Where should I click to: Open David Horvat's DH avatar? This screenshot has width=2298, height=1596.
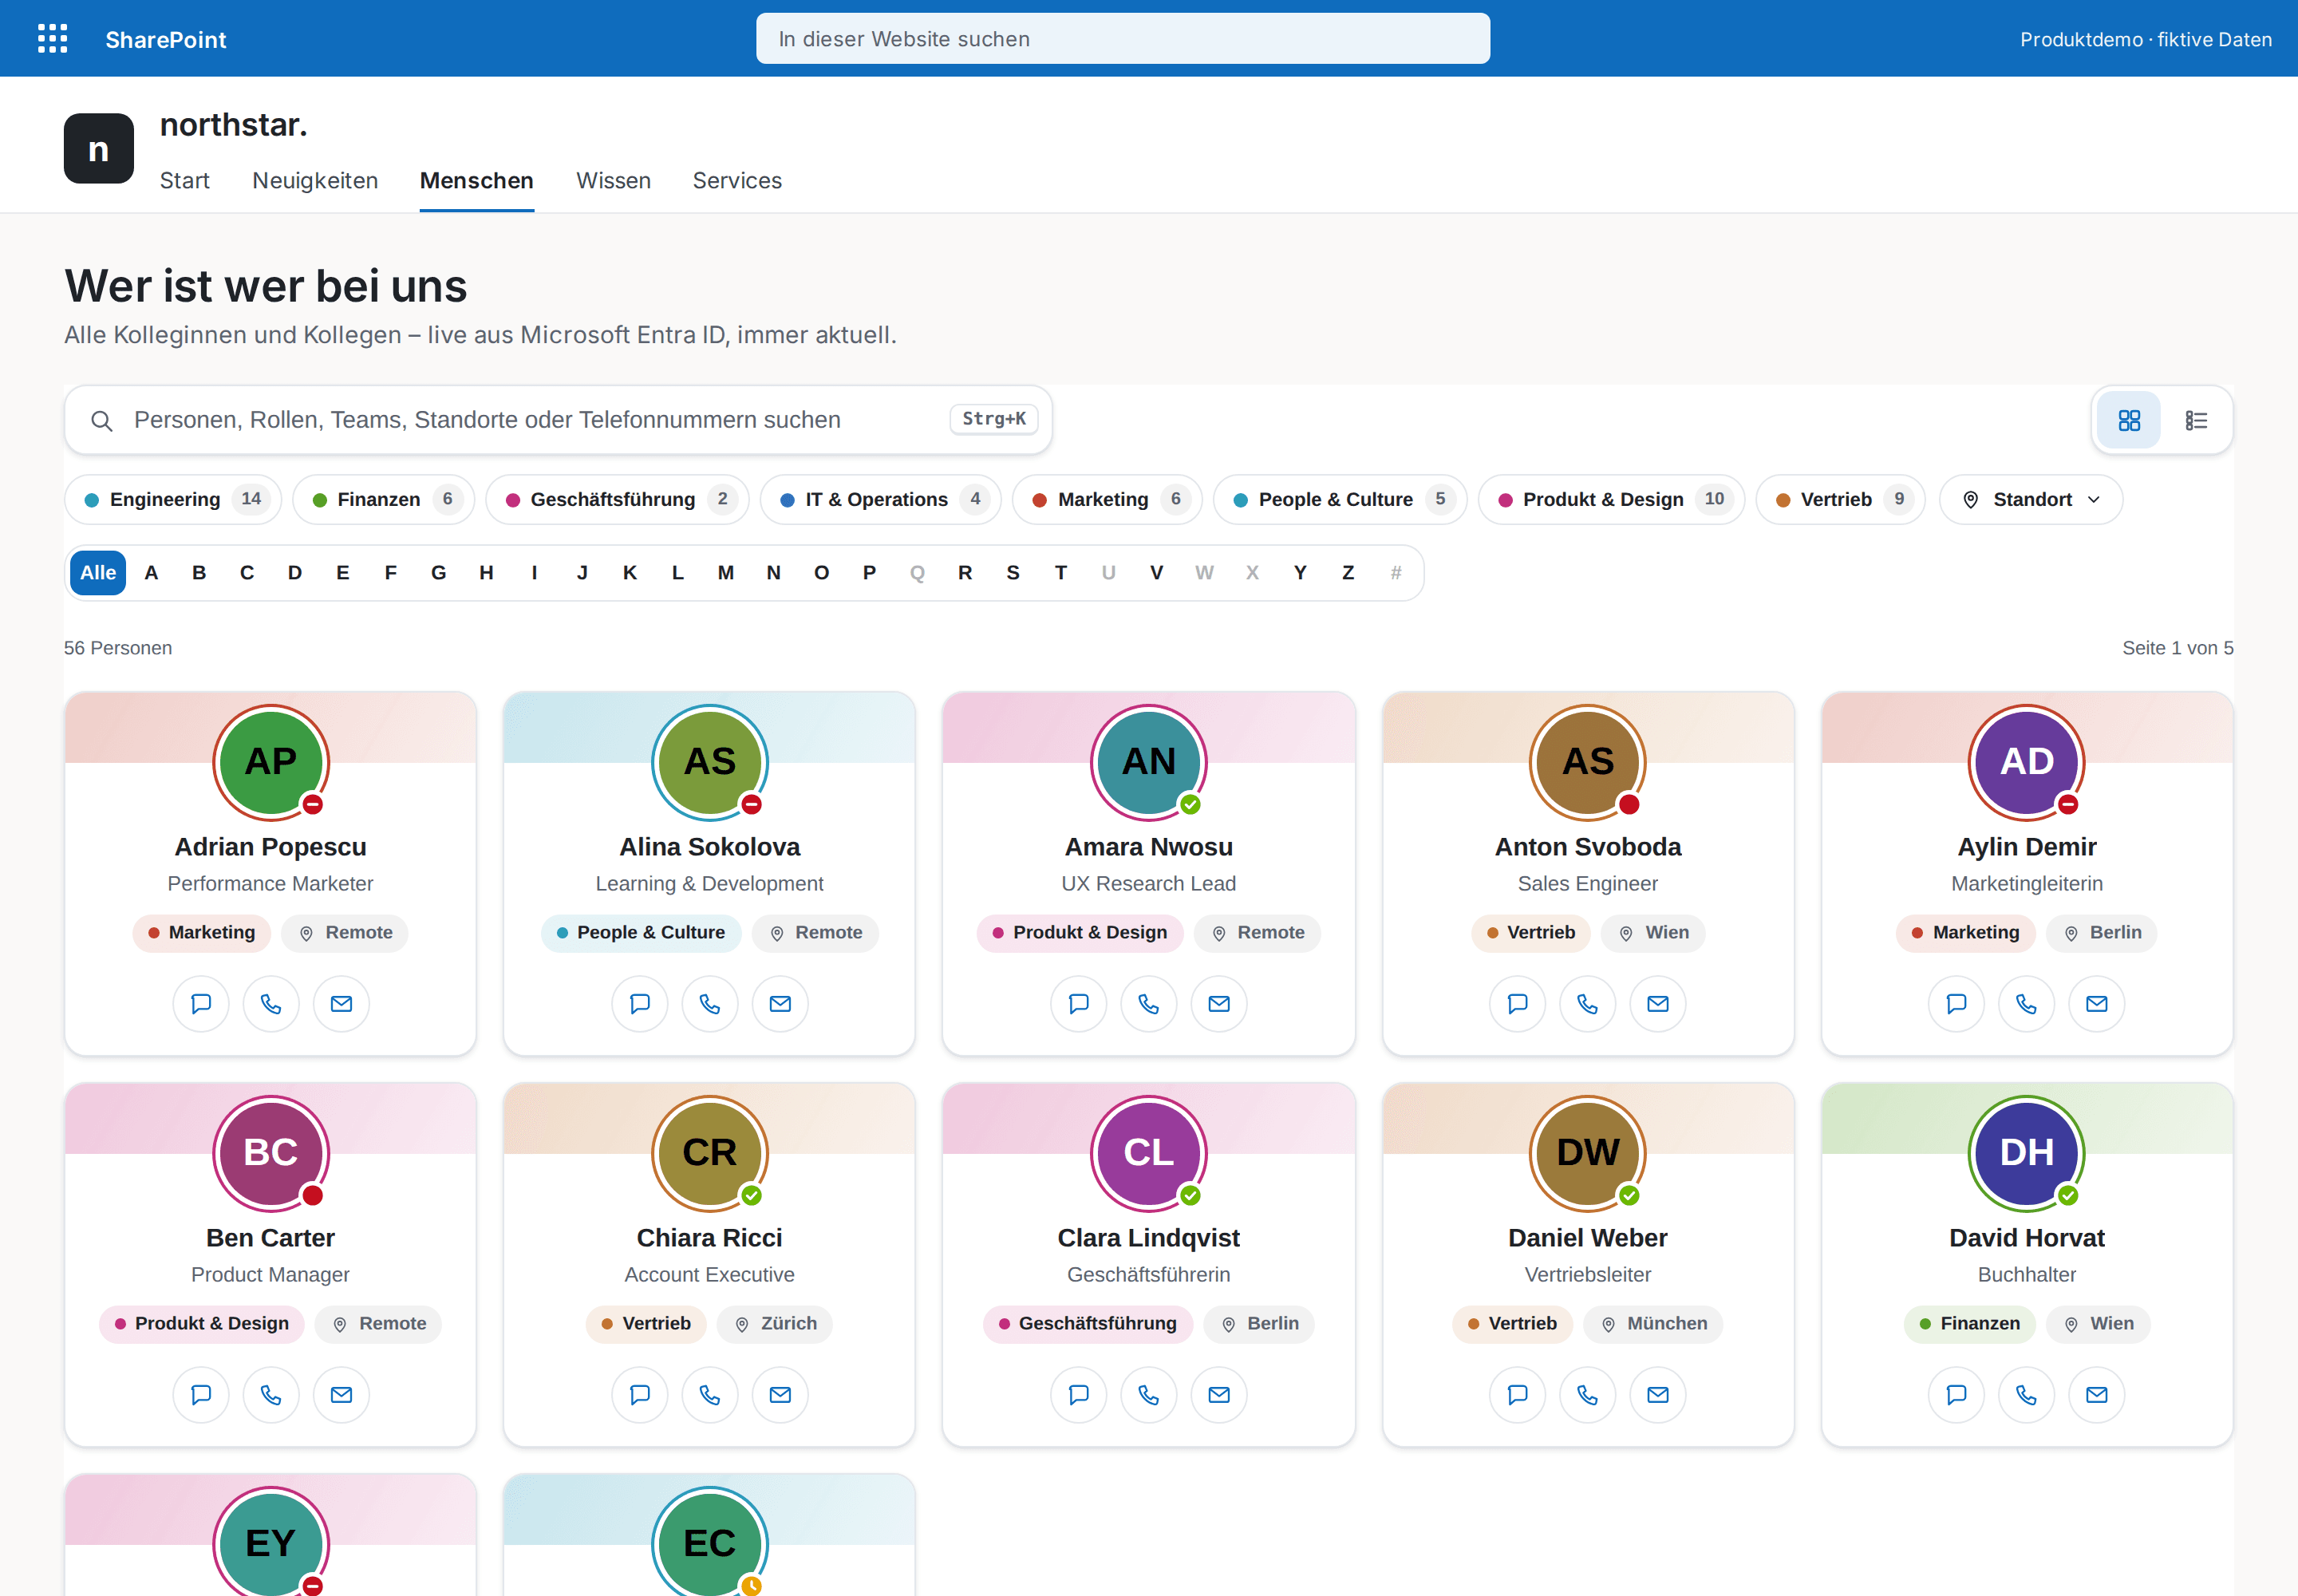(2027, 1153)
